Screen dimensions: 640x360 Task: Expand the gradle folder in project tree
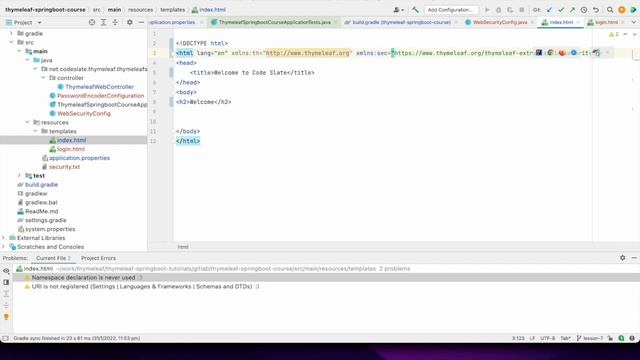coord(11,33)
